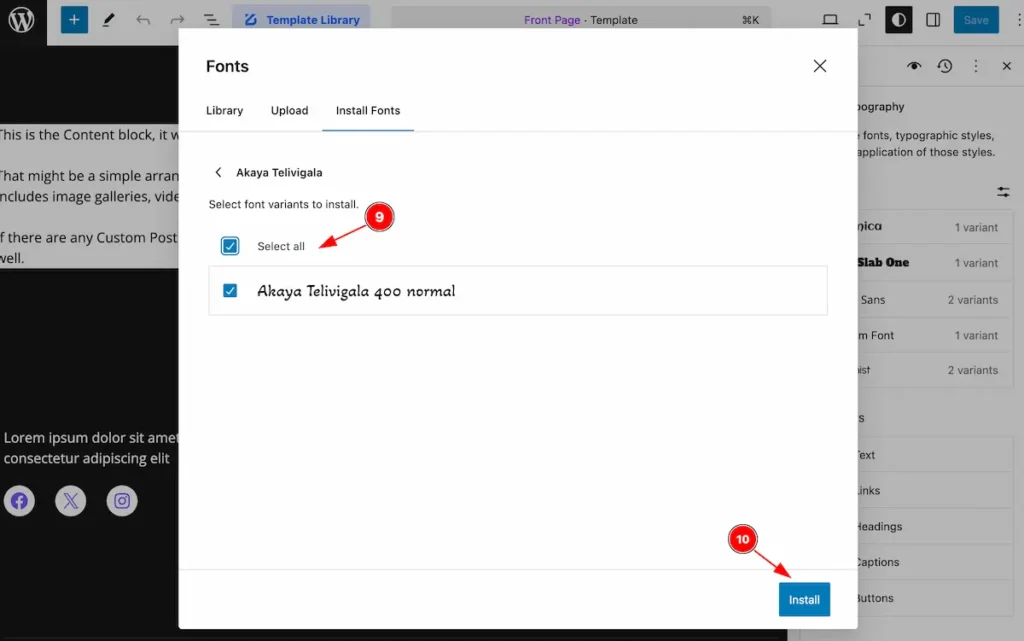The height and width of the screenshot is (641, 1024).
Task: Open Front Page Template command bar
Action: click(x=581, y=20)
